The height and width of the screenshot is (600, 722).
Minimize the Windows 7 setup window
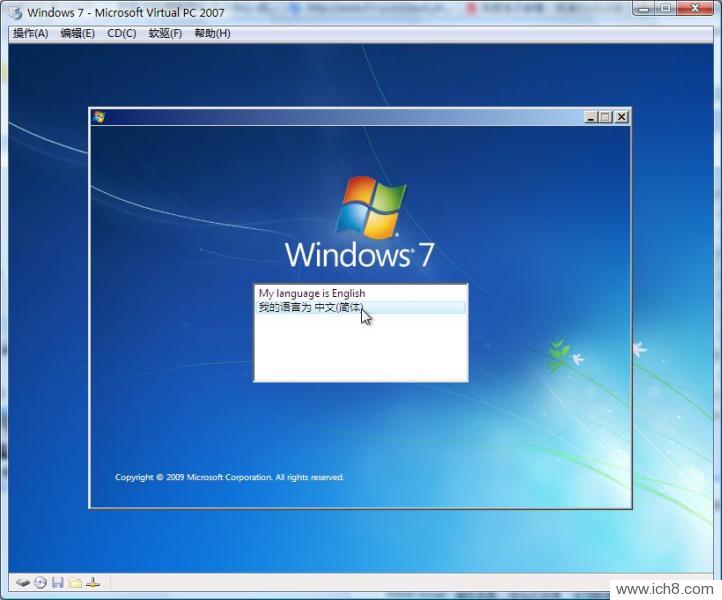point(591,117)
